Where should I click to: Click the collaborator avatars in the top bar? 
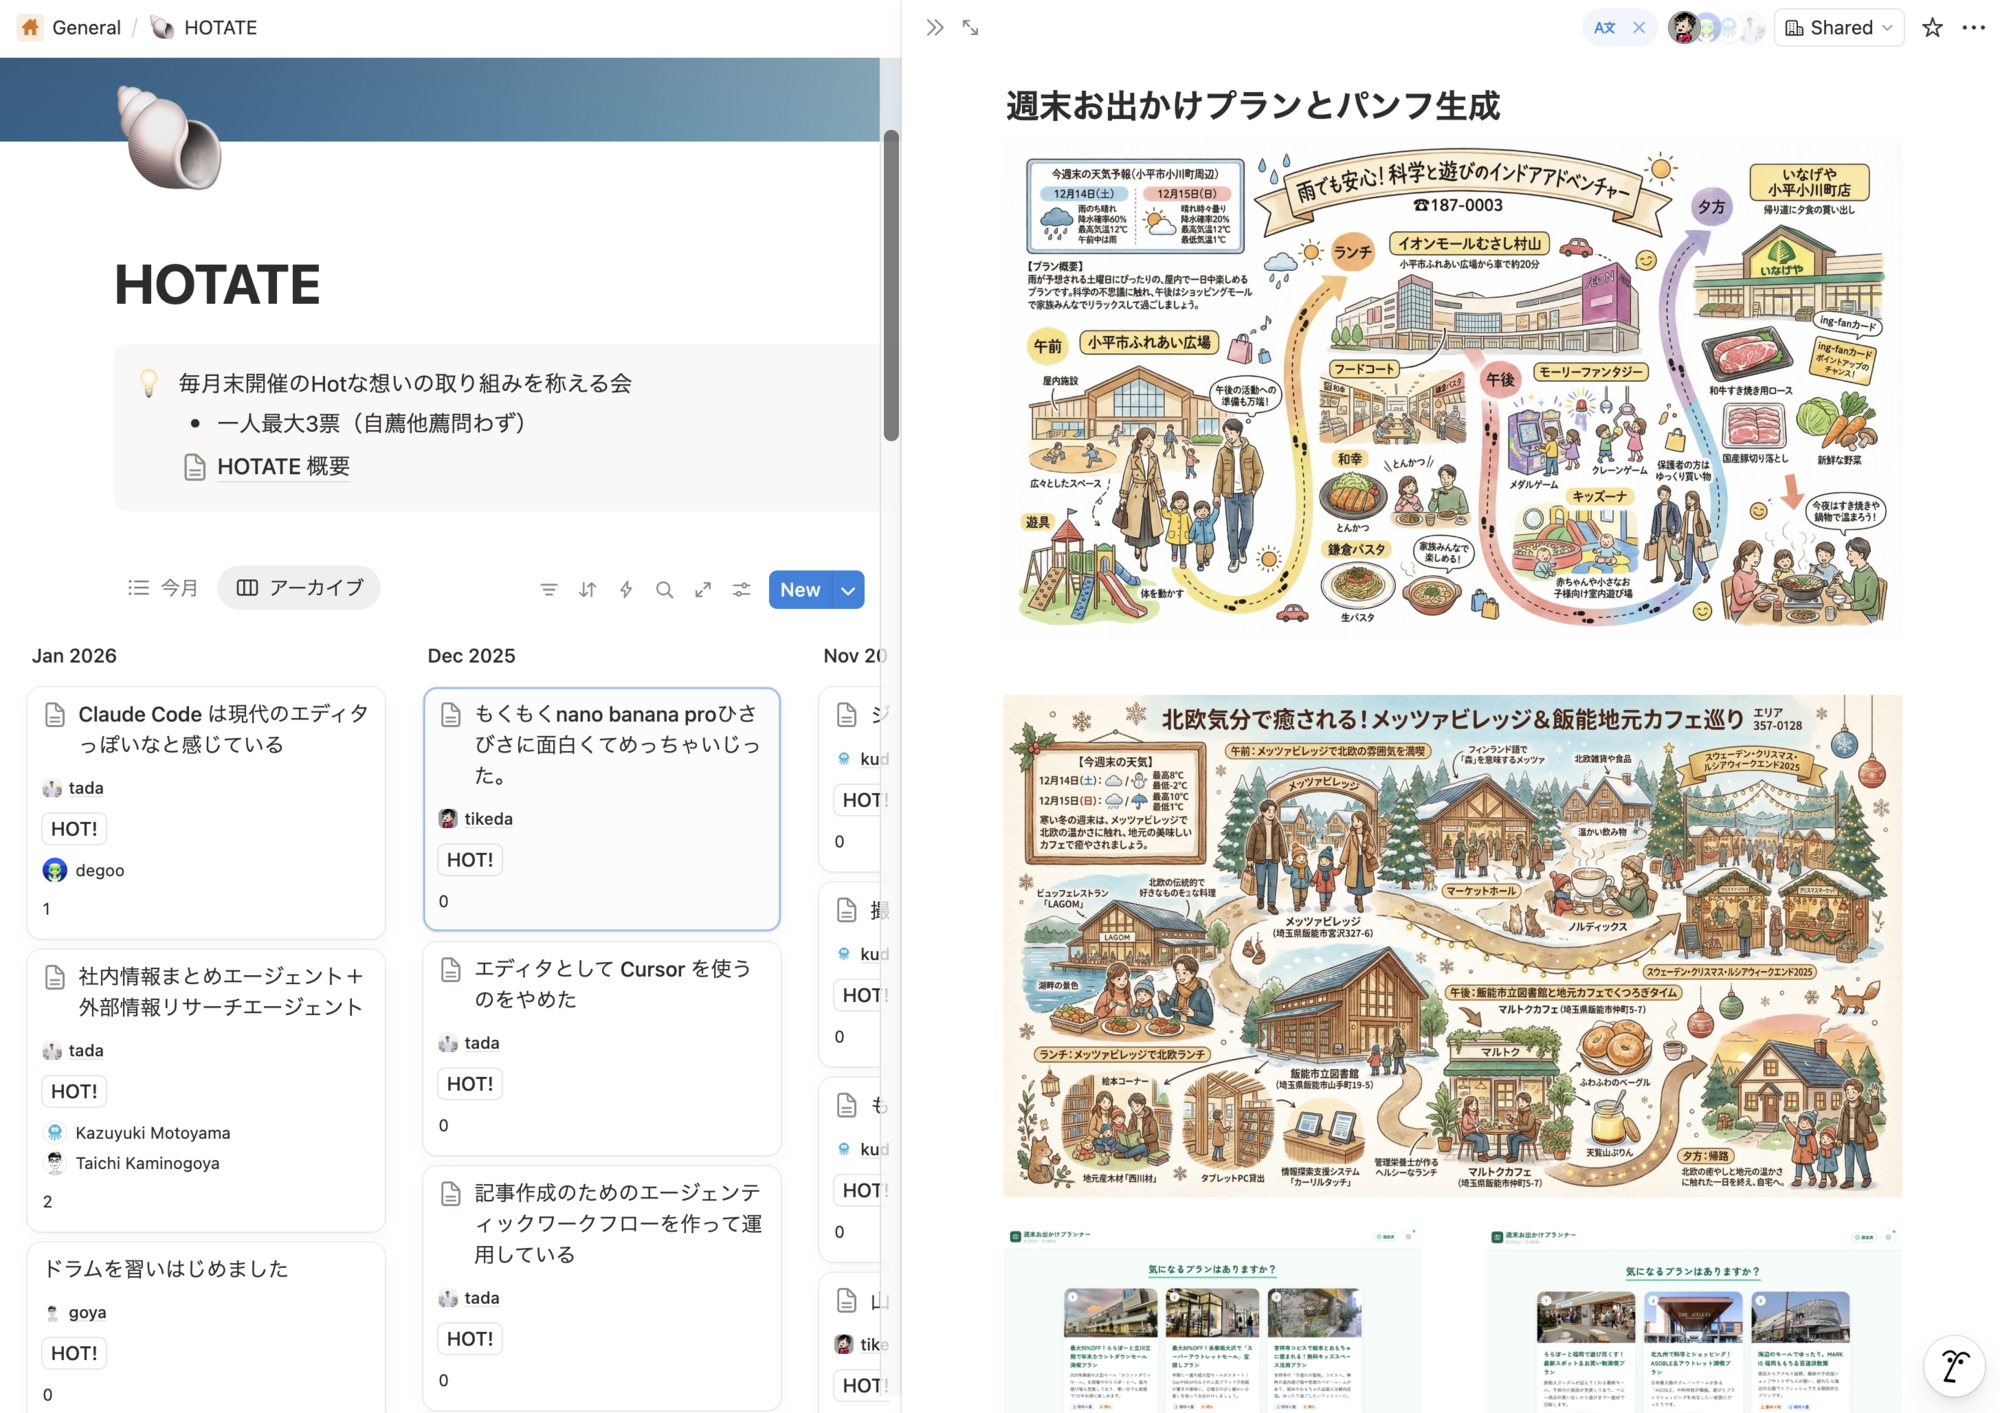[x=1715, y=28]
